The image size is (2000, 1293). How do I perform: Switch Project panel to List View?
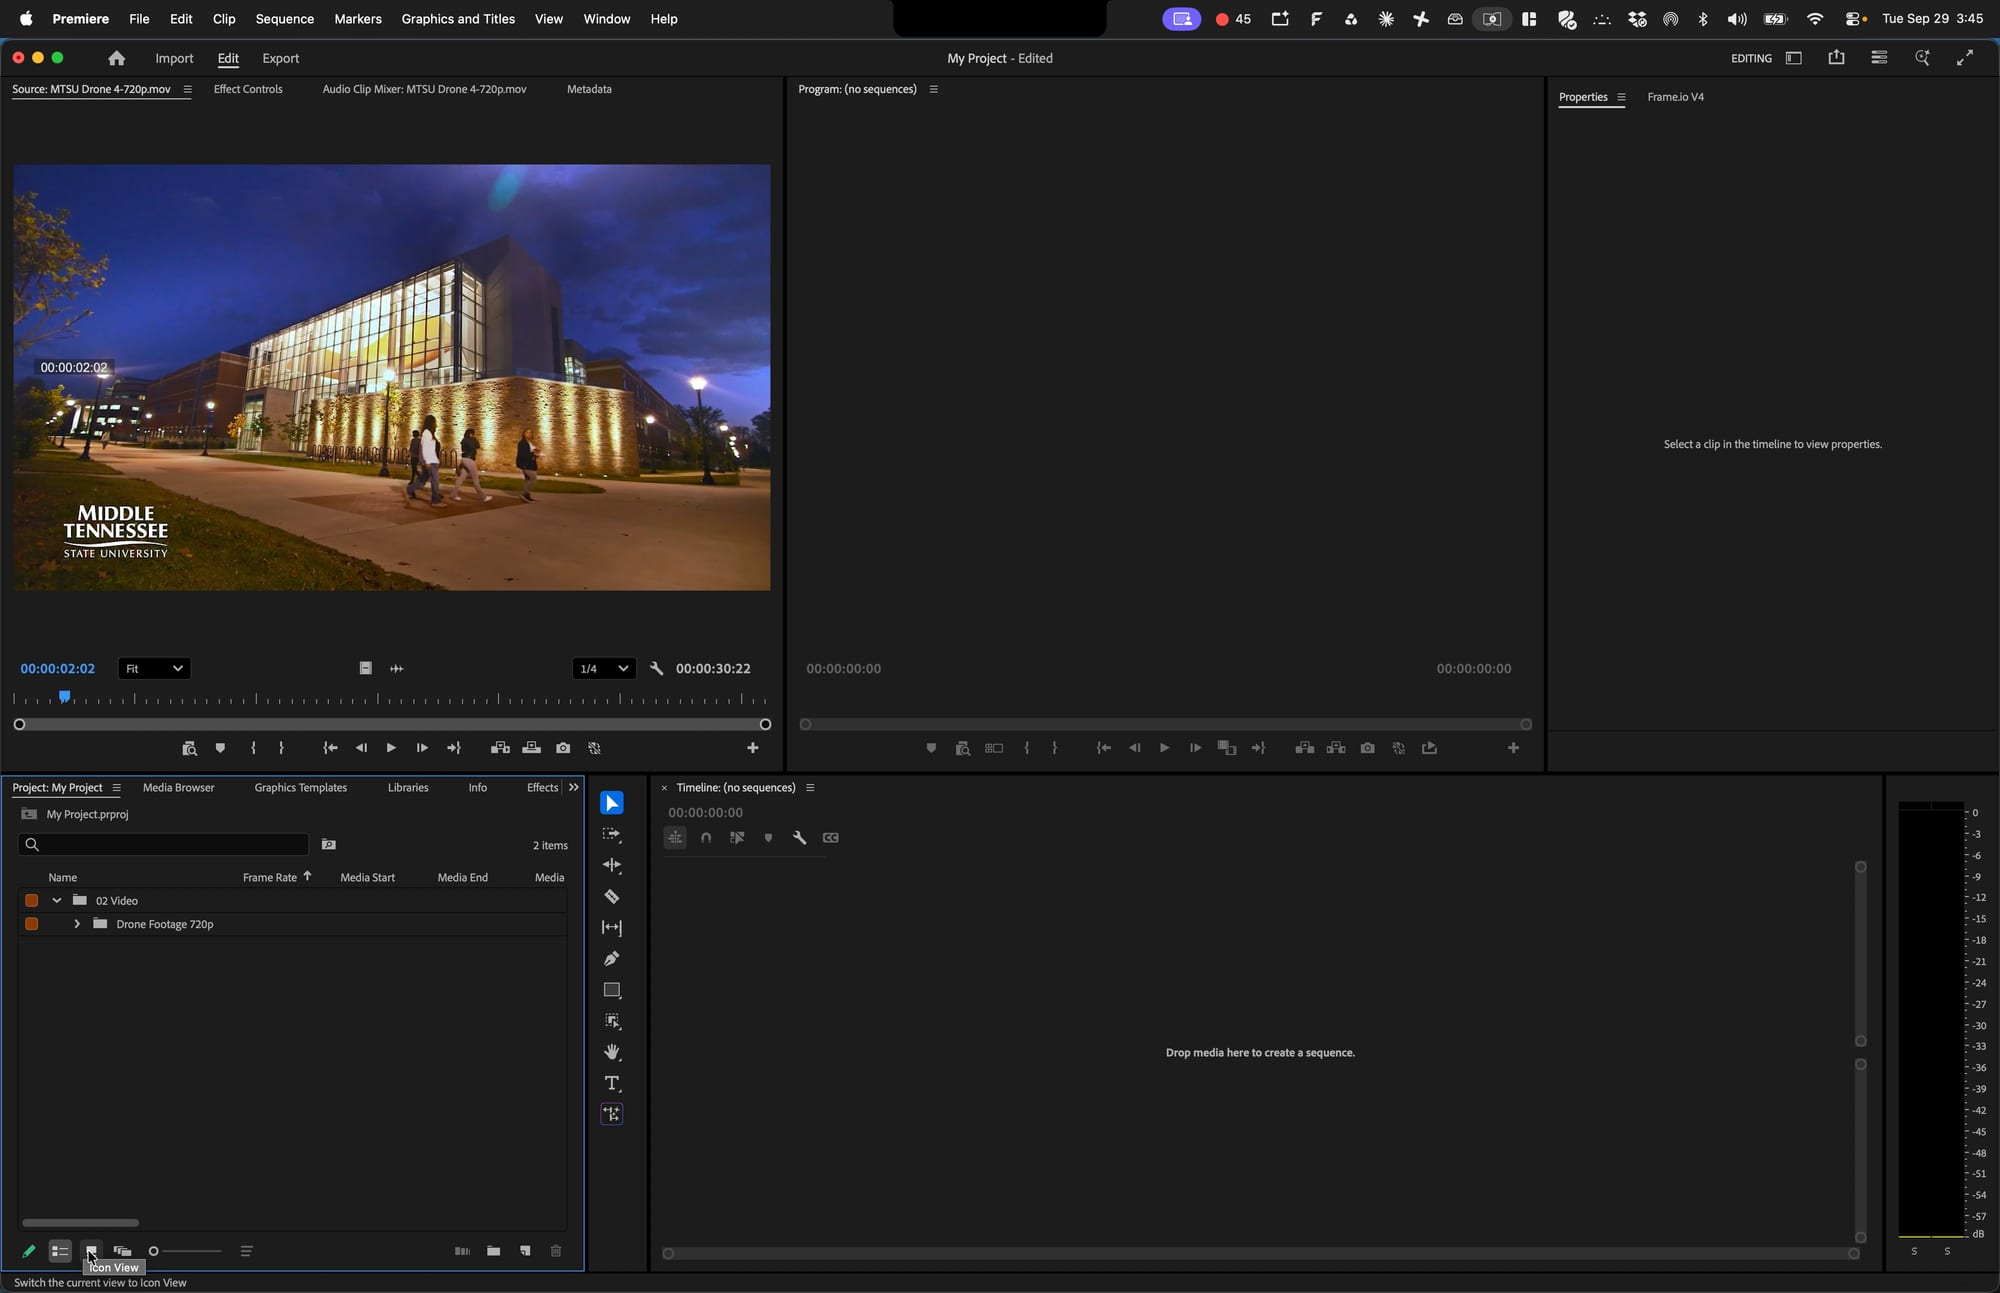click(x=60, y=1251)
